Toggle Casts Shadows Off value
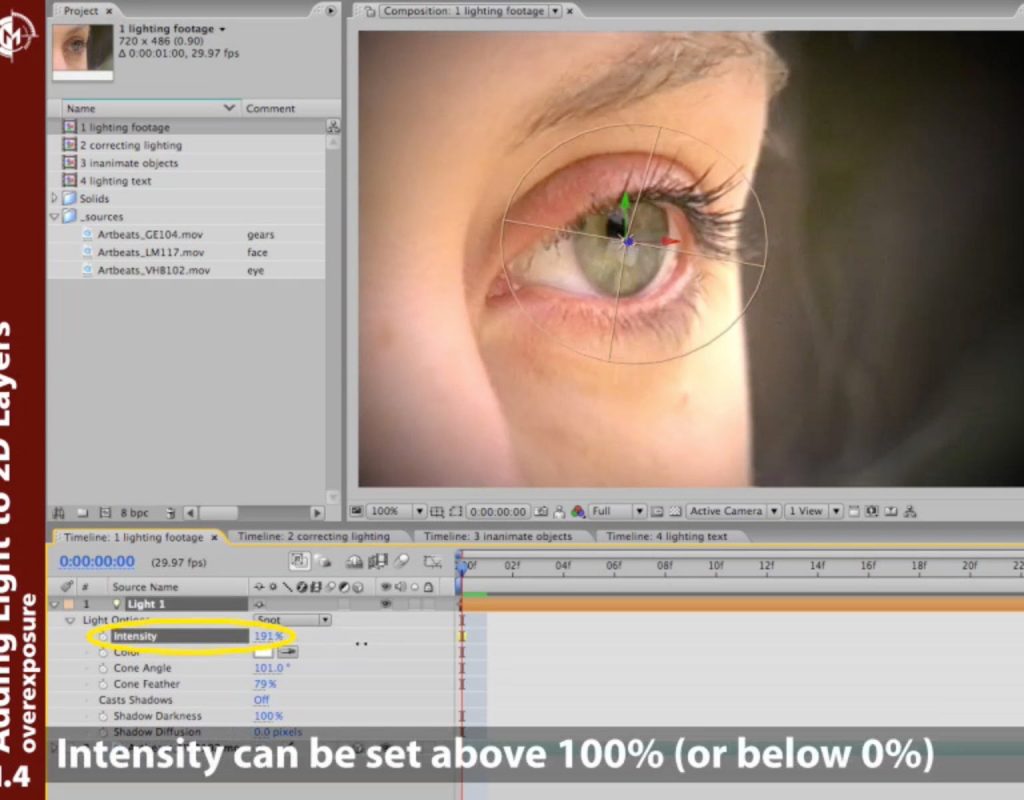The image size is (1024, 800). (261, 700)
